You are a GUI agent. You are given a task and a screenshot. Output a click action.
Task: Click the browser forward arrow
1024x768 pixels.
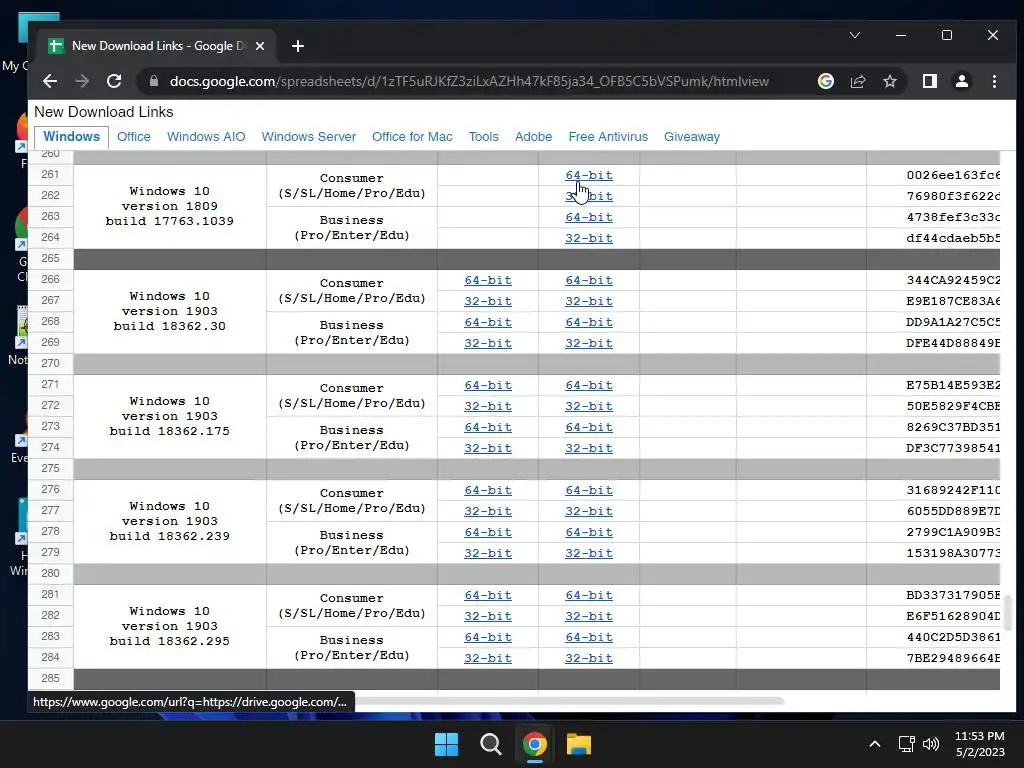(x=82, y=81)
